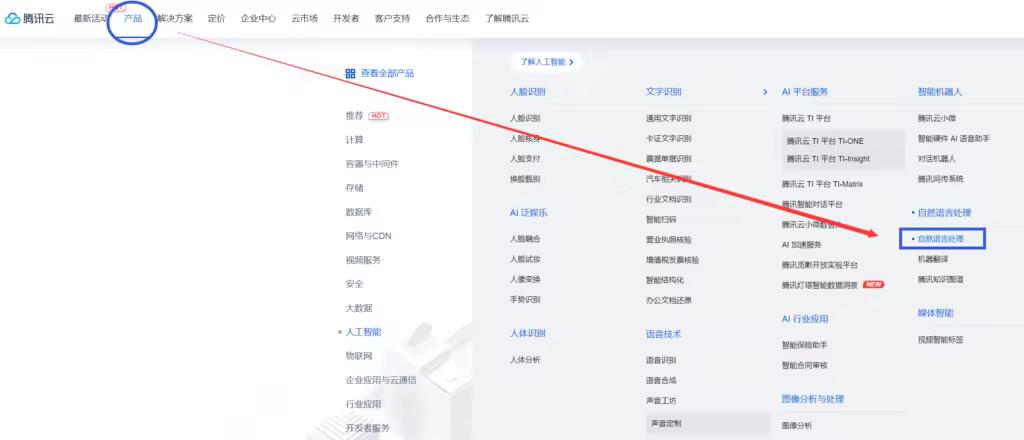Click the Tencent Cloud 腾讯云 logo
Screen dimensions: 1024x440
click(x=30, y=18)
